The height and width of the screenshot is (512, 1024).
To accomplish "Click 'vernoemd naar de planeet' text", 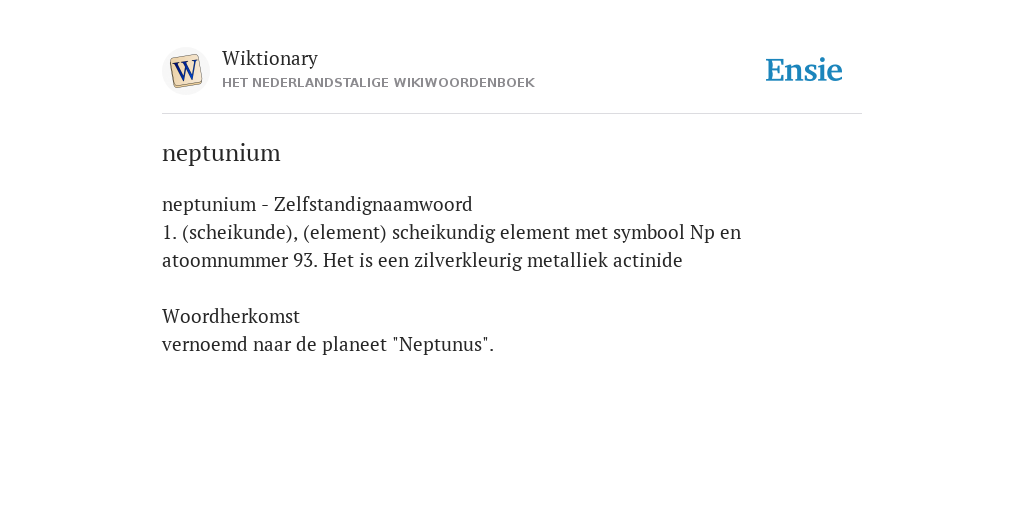I will pyautogui.click(x=274, y=344).
